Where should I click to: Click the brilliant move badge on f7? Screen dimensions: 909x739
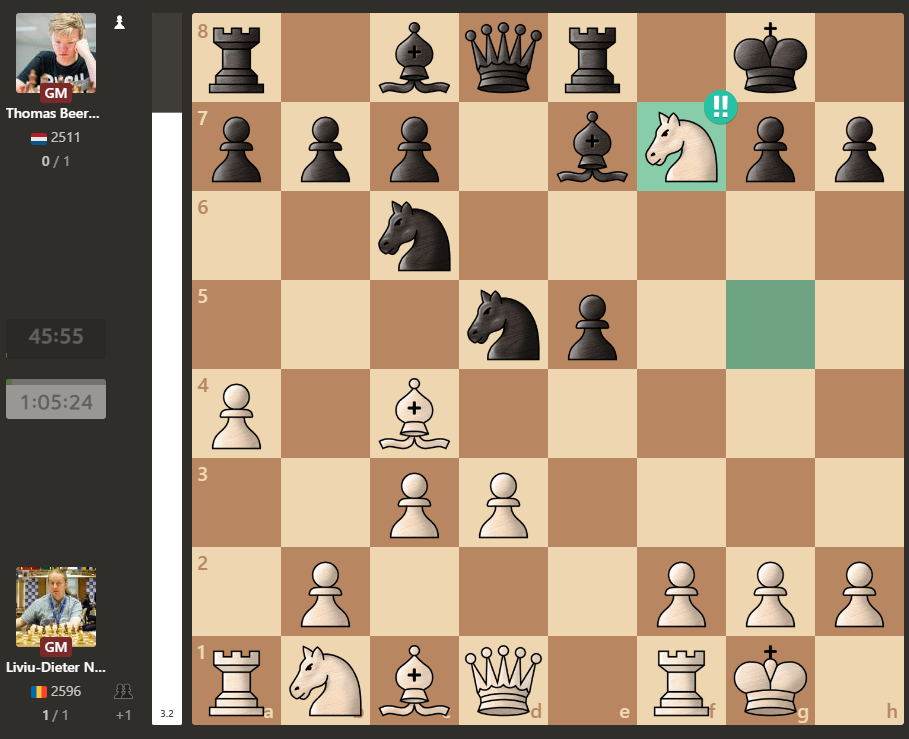720,107
